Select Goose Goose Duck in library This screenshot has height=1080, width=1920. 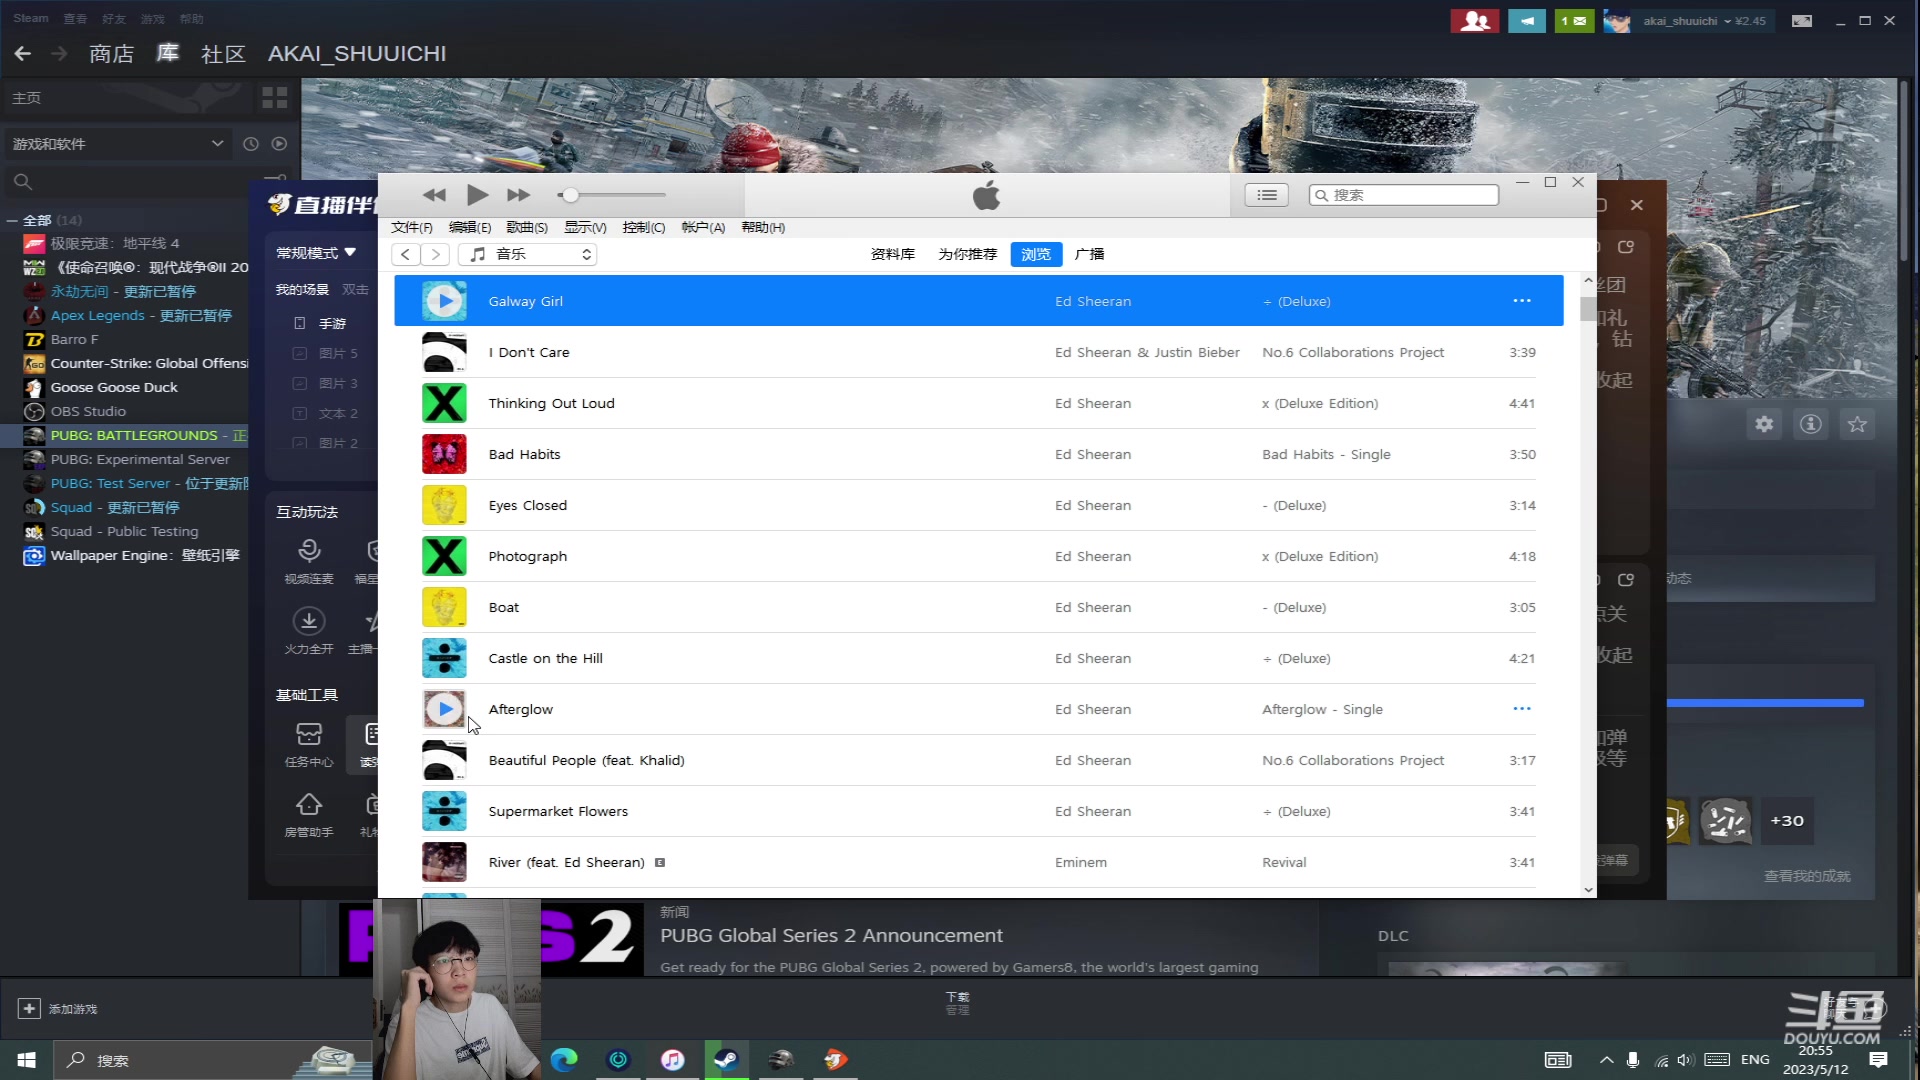coord(114,388)
